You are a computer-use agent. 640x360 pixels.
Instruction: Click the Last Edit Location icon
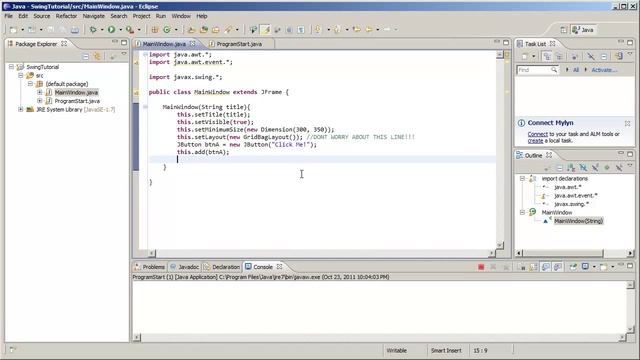(x=356, y=29)
